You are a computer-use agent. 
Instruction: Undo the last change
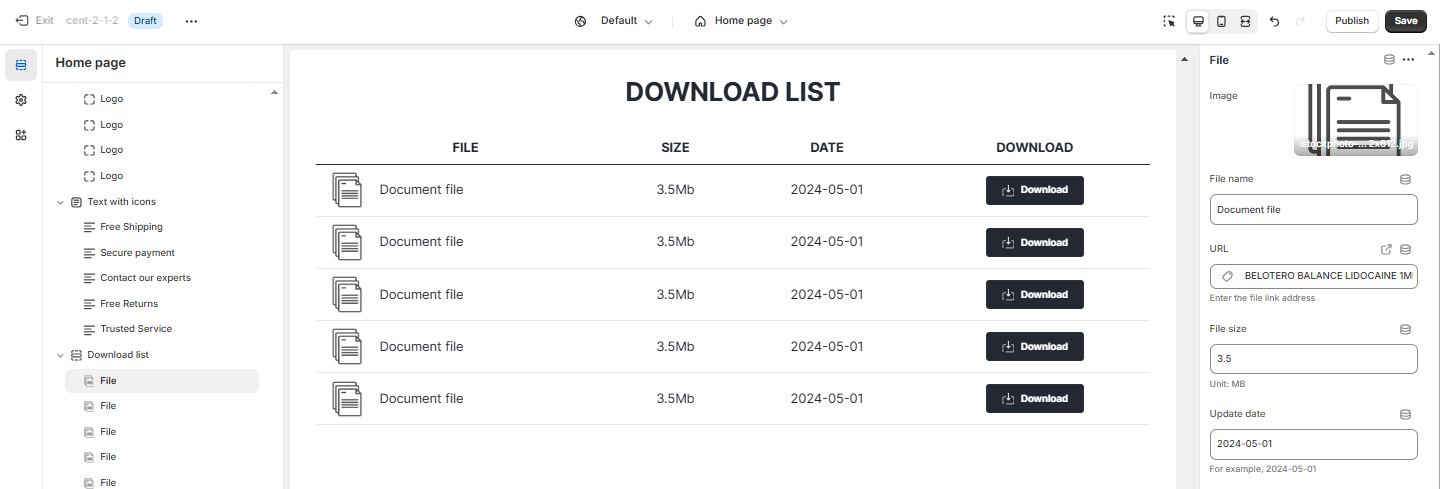coord(1274,21)
